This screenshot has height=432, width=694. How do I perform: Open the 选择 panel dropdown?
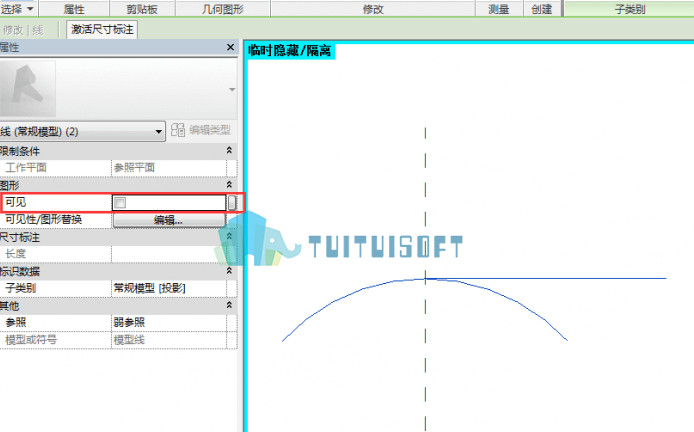[18, 8]
